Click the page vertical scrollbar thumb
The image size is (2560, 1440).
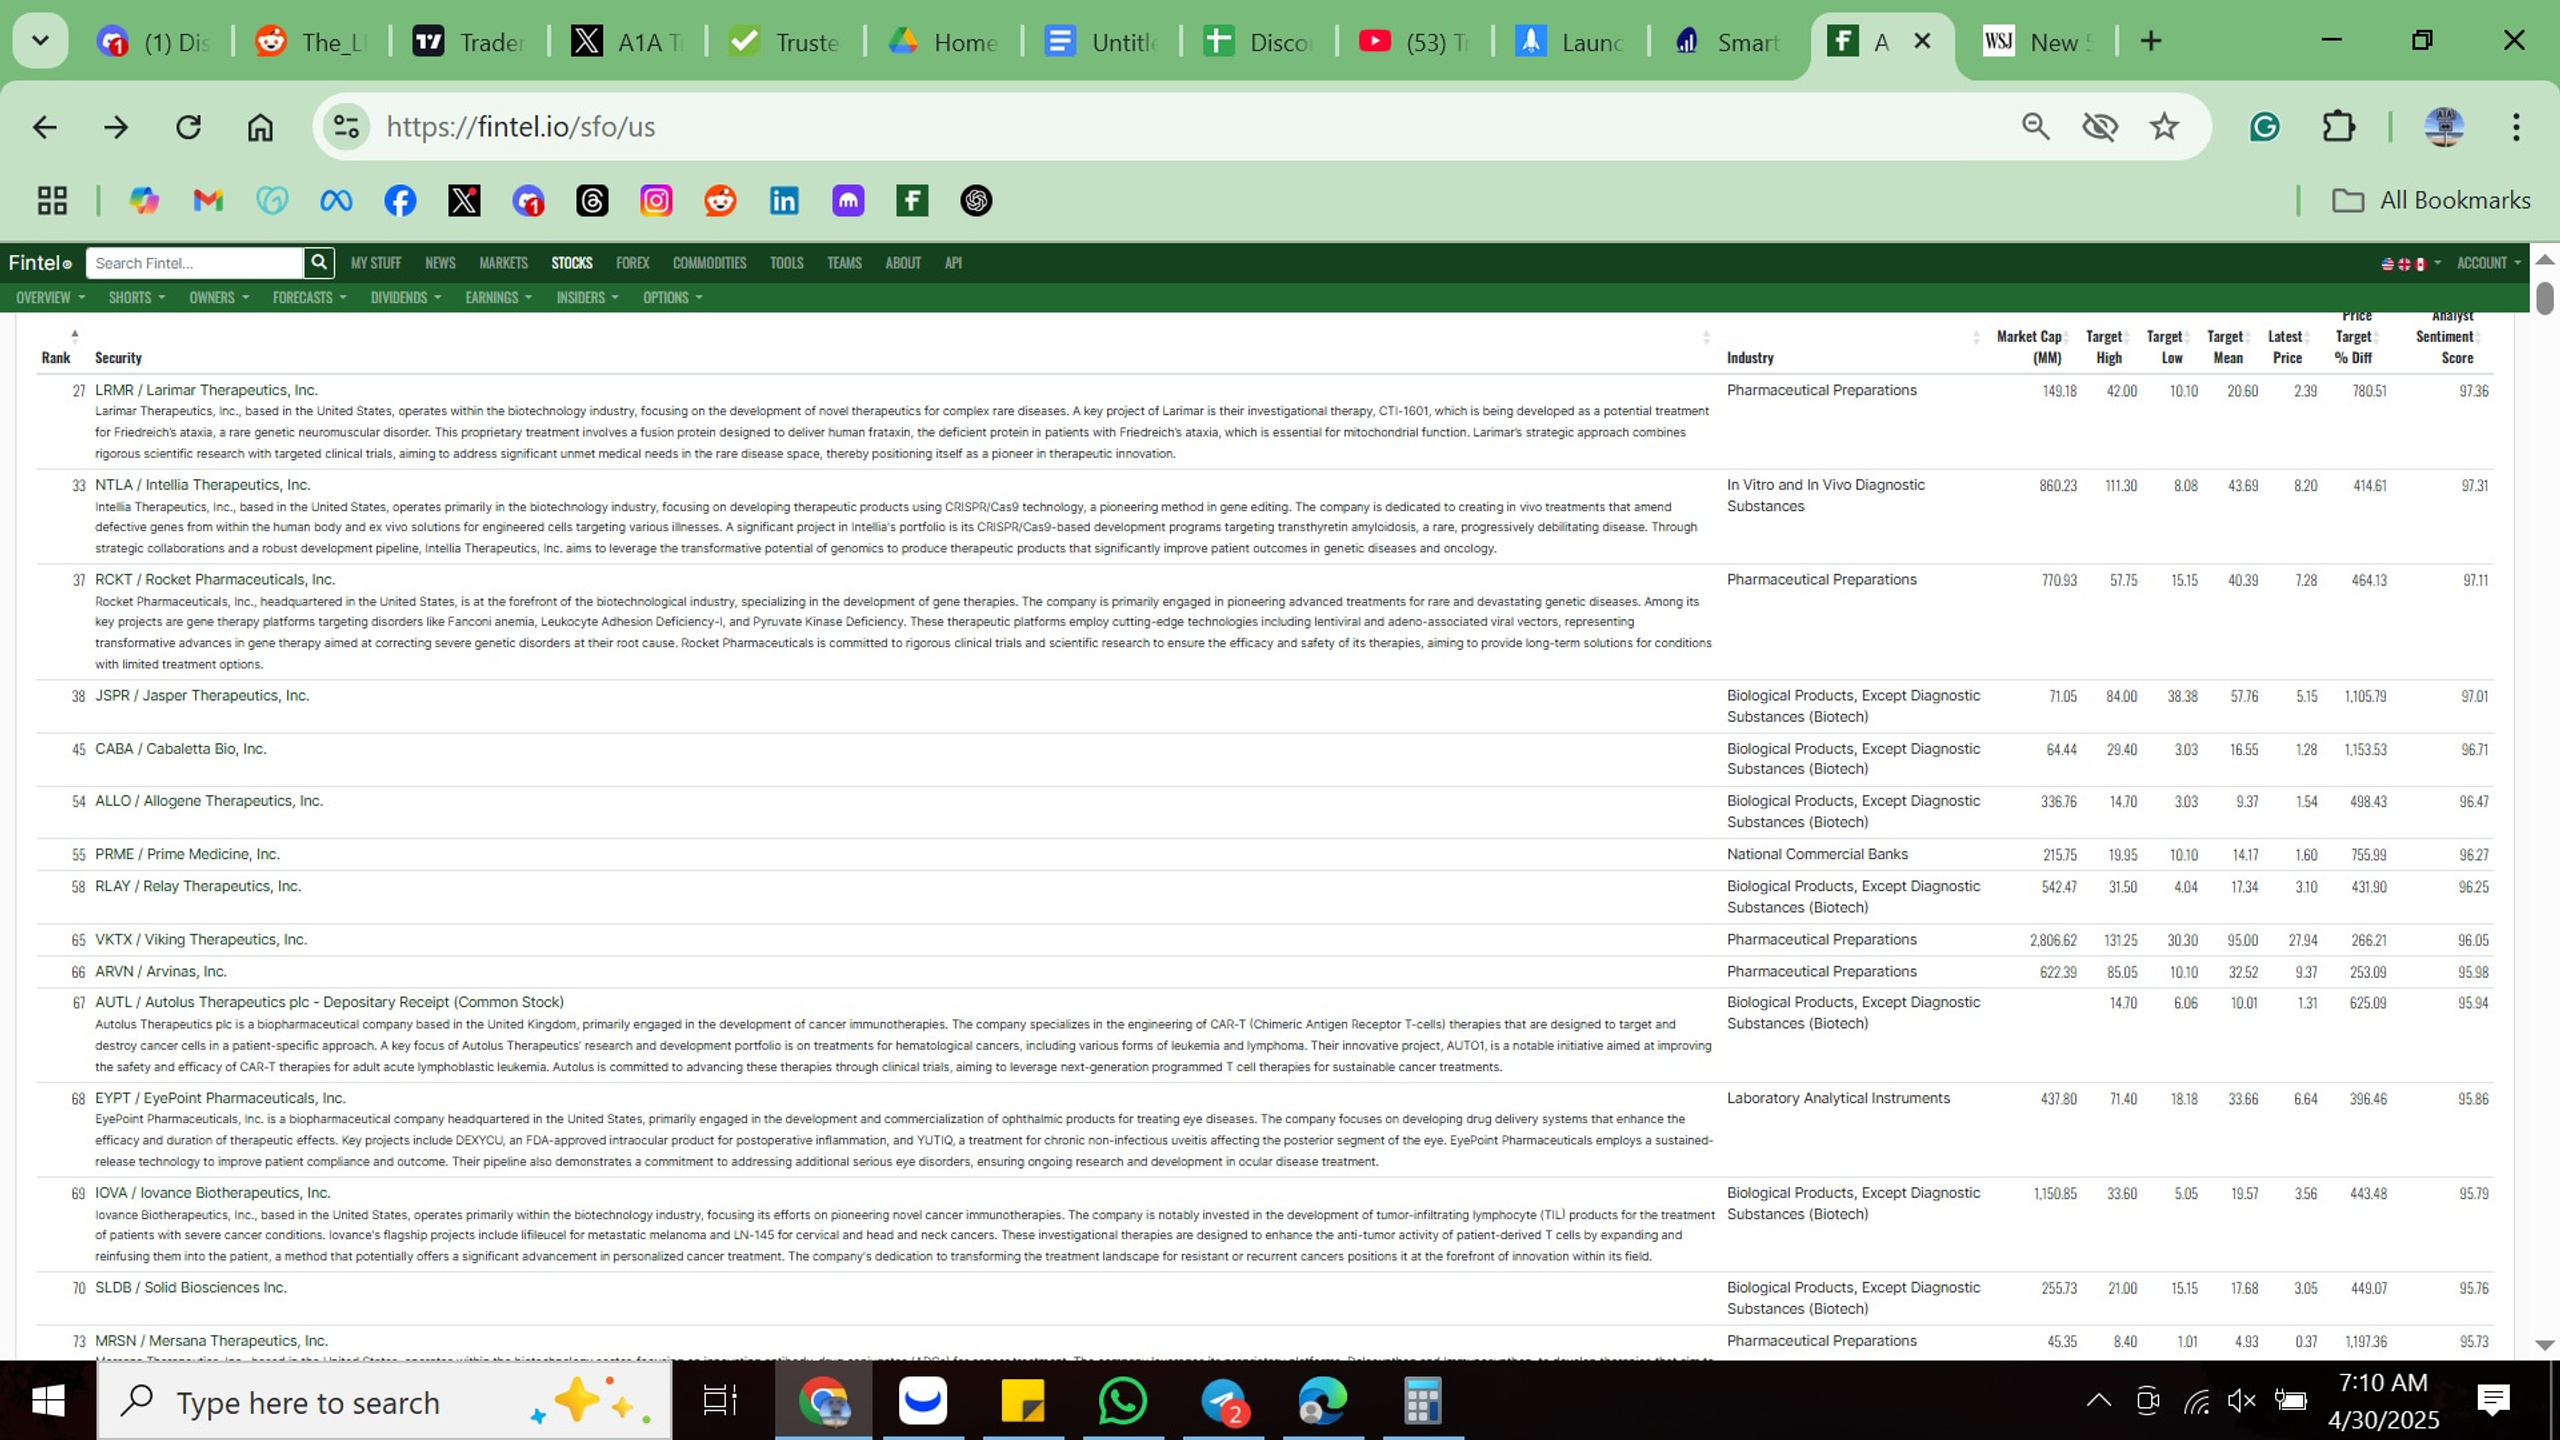[2545, 298]
